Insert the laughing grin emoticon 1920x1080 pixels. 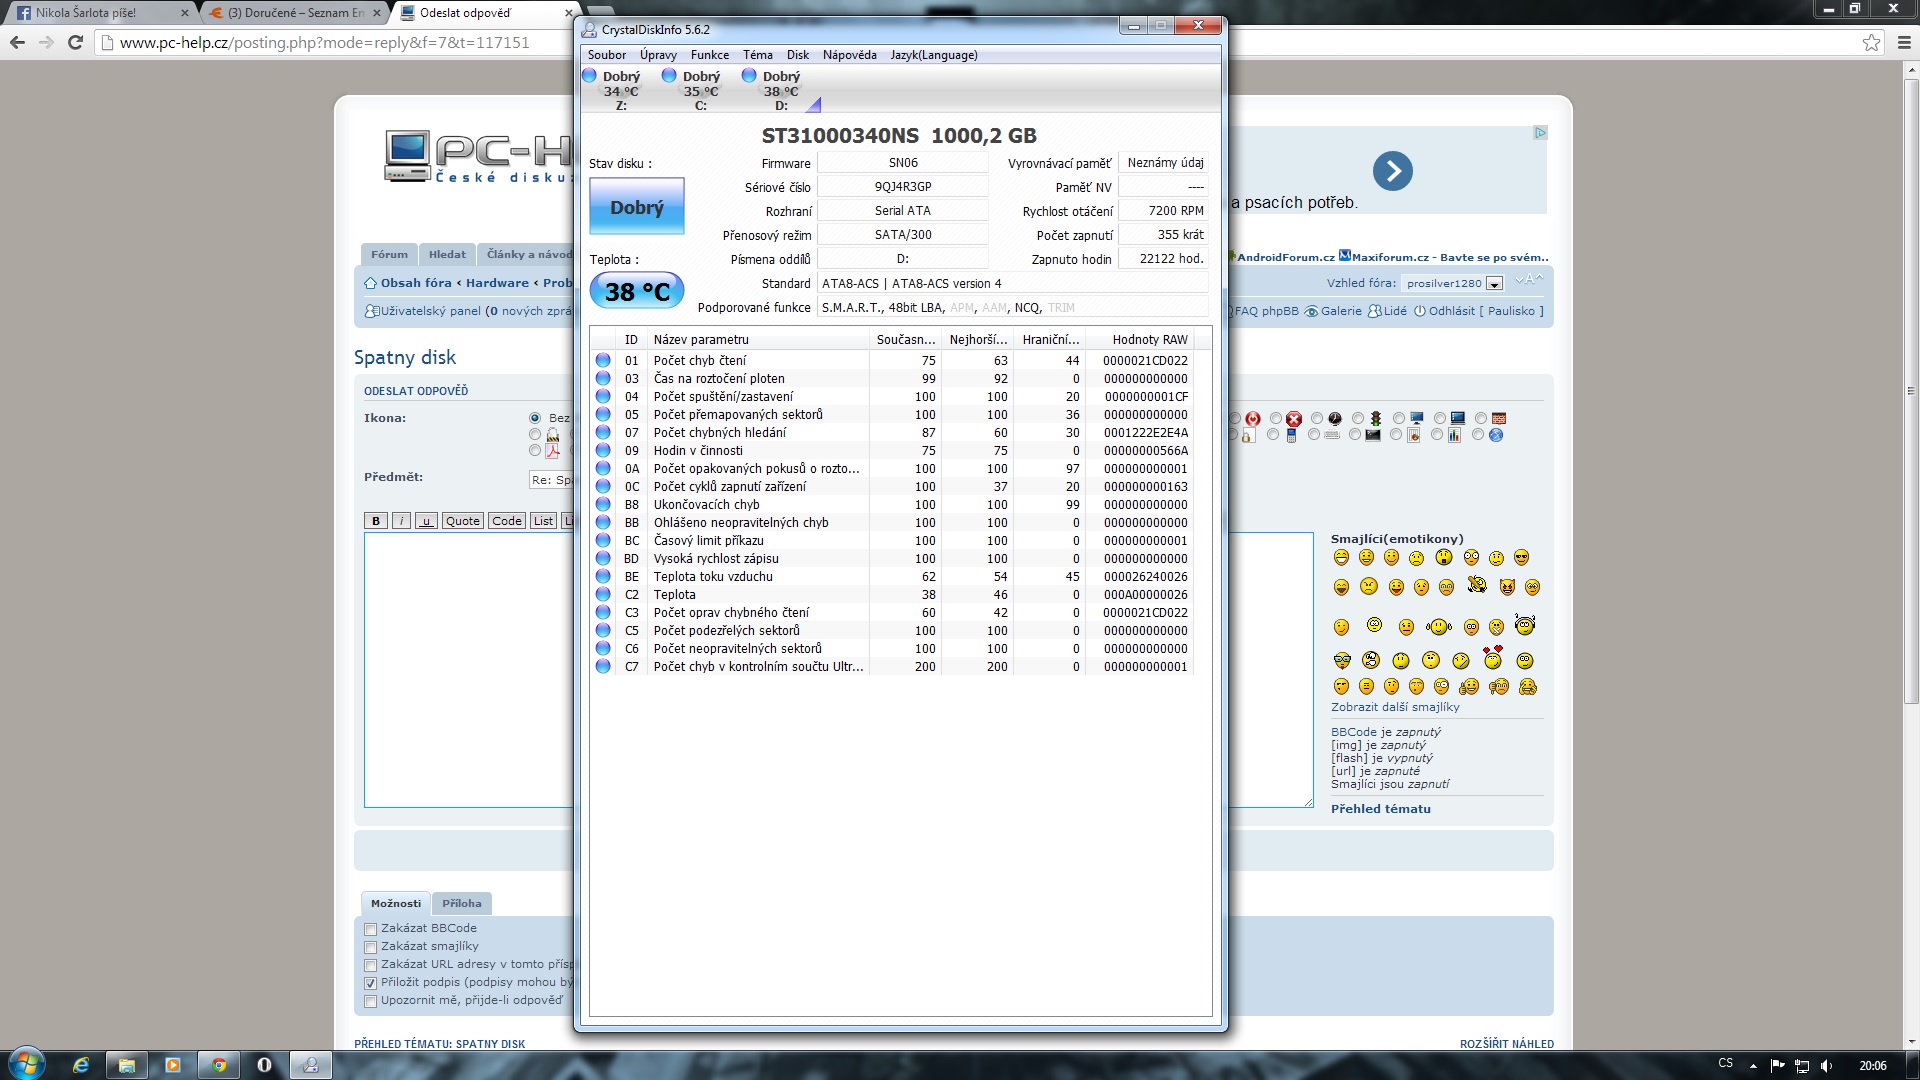[1341, 557]
